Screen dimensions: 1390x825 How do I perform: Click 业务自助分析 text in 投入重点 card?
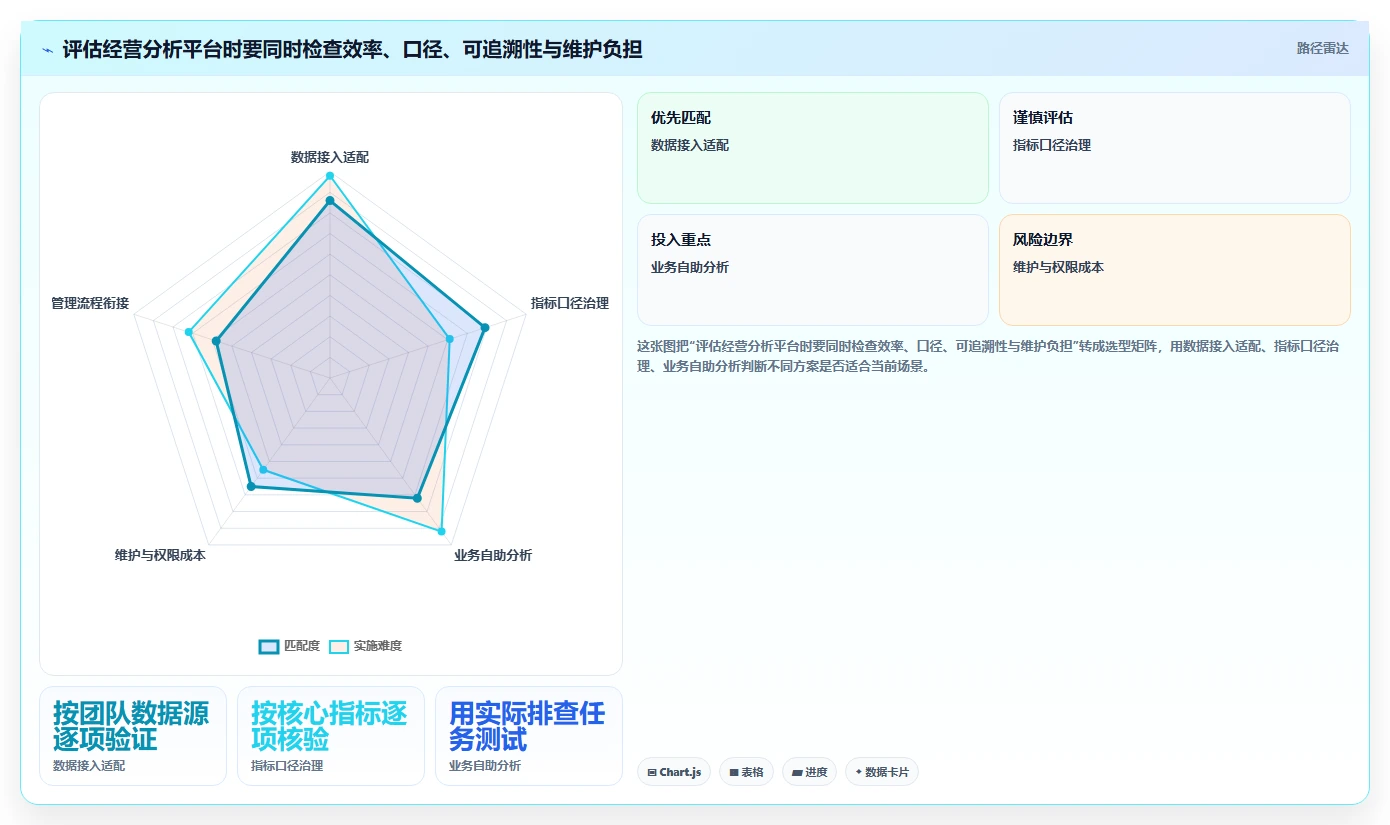[690, 267]
